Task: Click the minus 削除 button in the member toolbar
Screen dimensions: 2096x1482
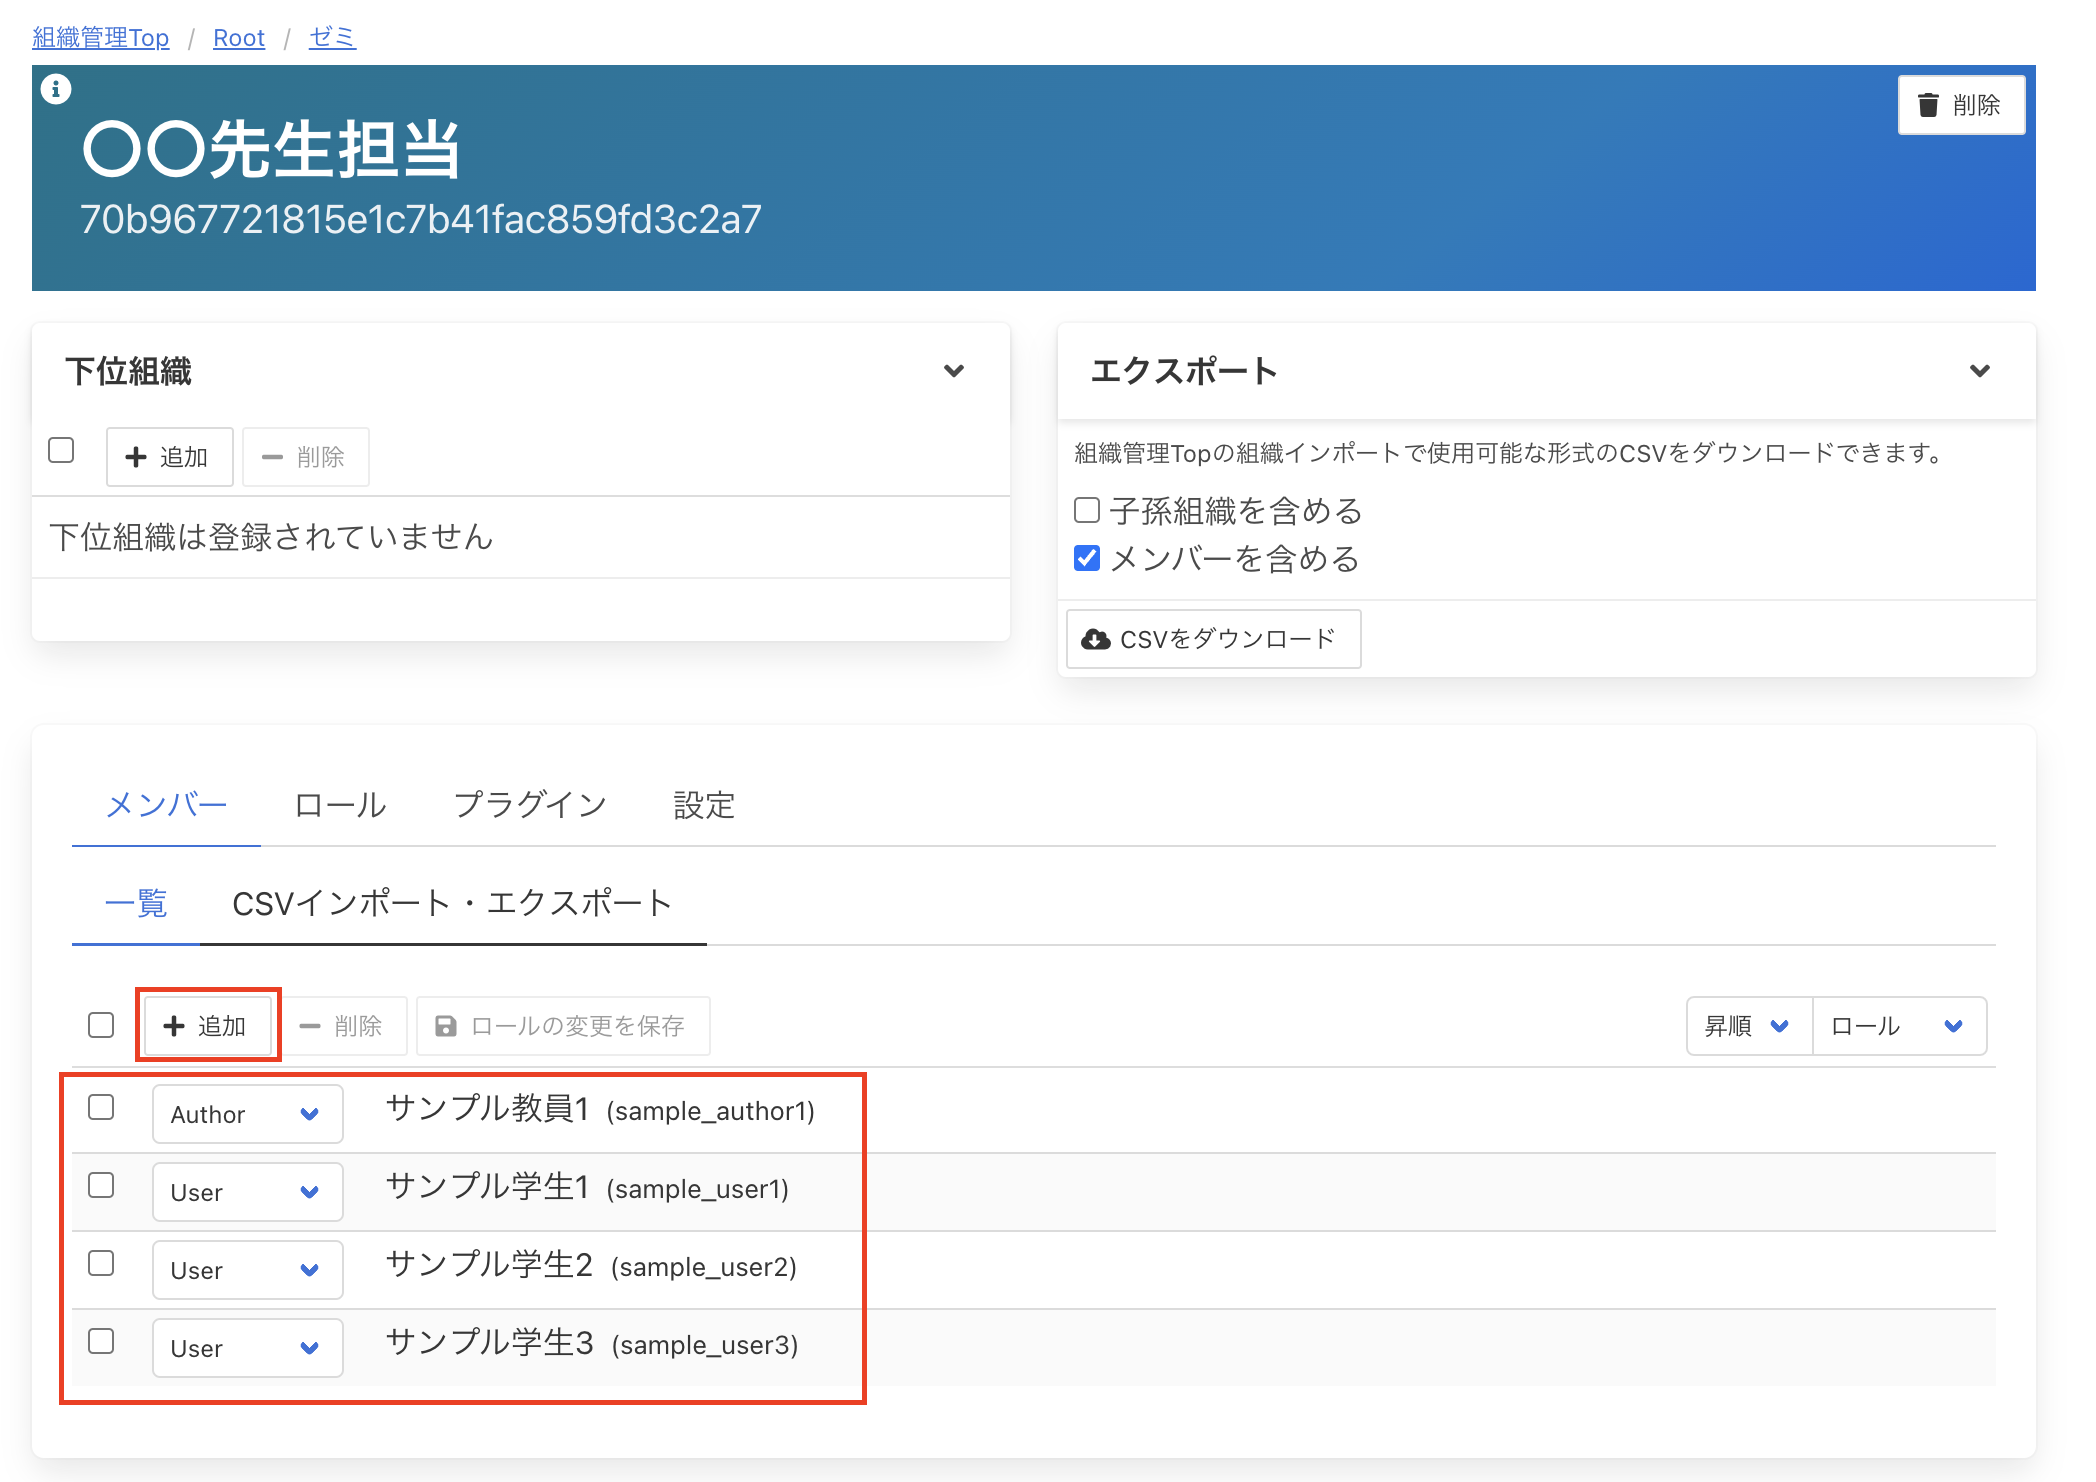Action: [x=342, y=1025]
